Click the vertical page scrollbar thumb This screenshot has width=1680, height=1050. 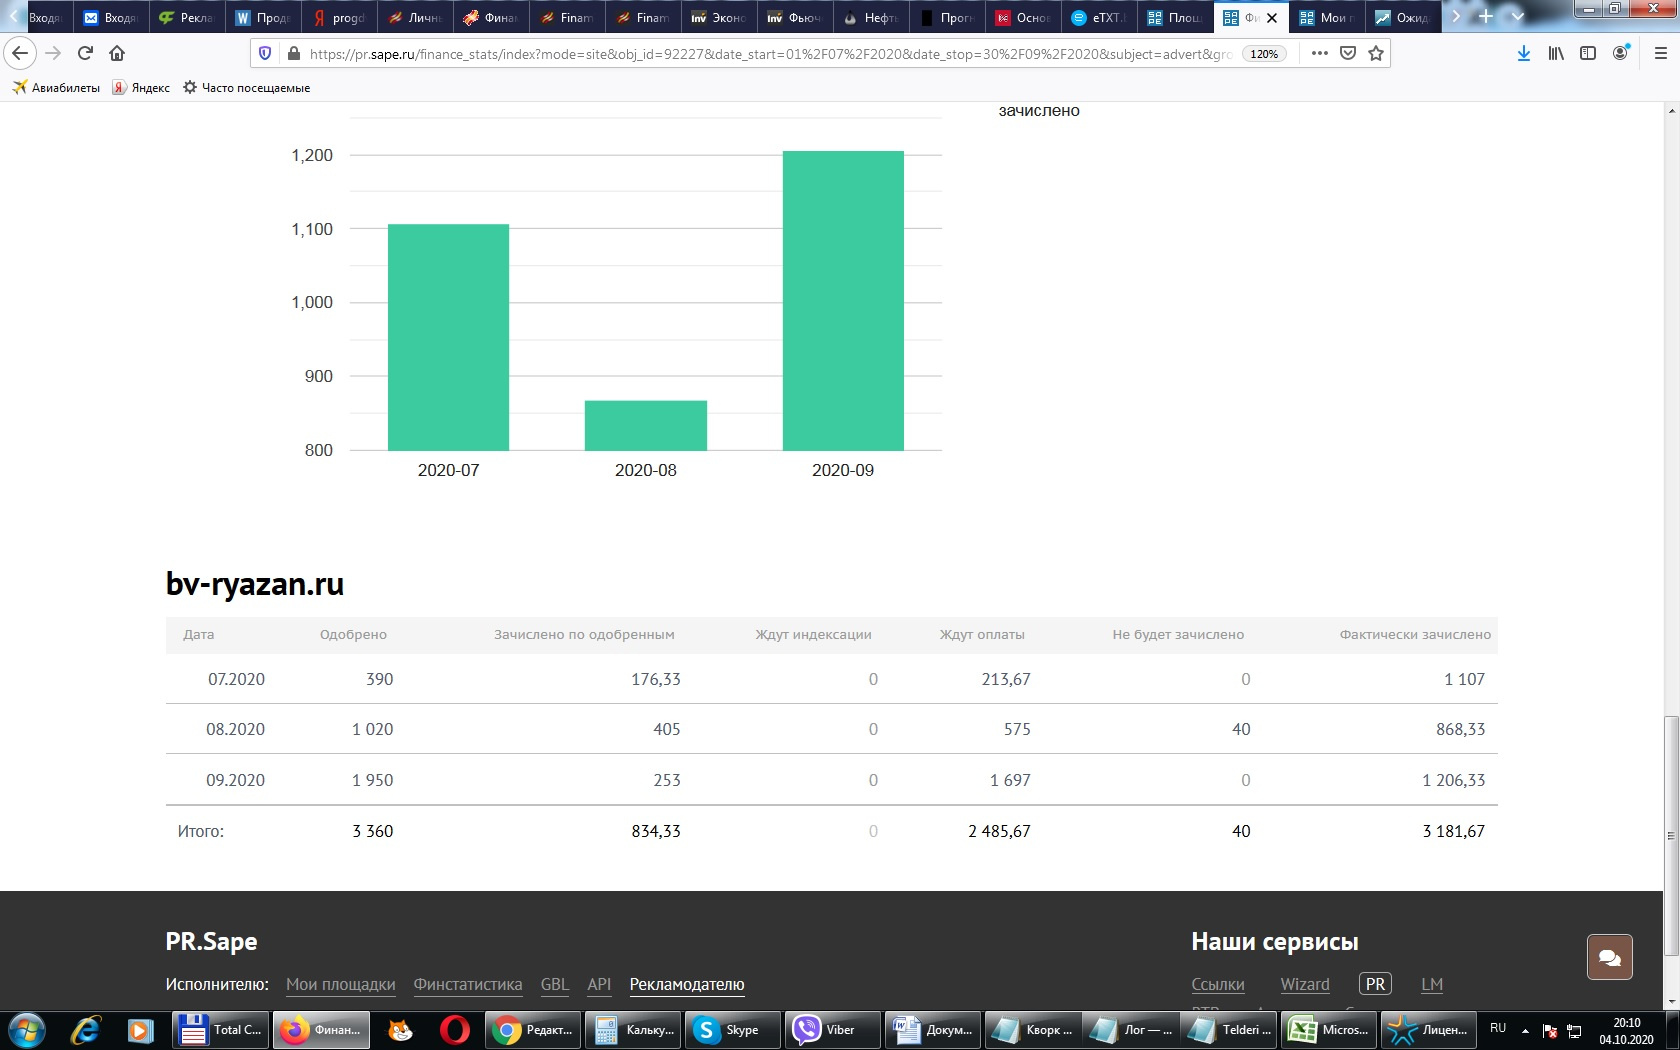[x=1671, y=836]
